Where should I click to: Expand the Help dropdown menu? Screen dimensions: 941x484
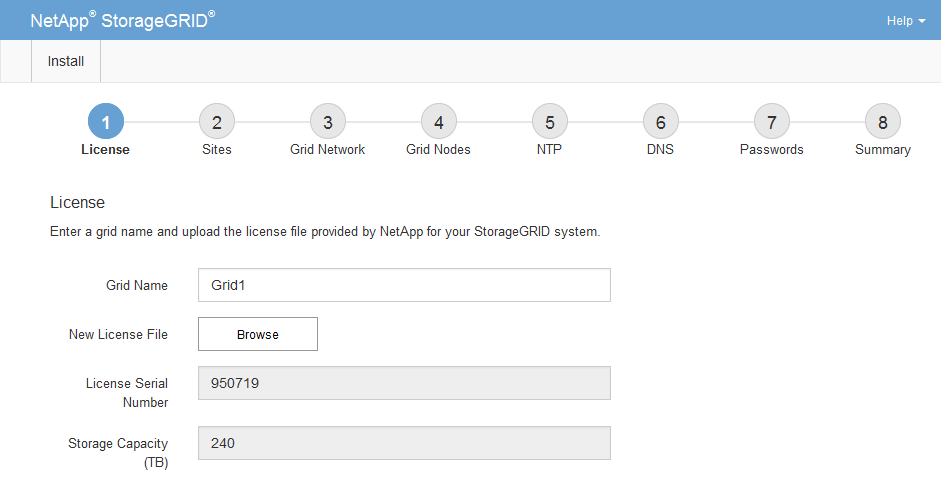pyautogui.click(x=905, y=21)
